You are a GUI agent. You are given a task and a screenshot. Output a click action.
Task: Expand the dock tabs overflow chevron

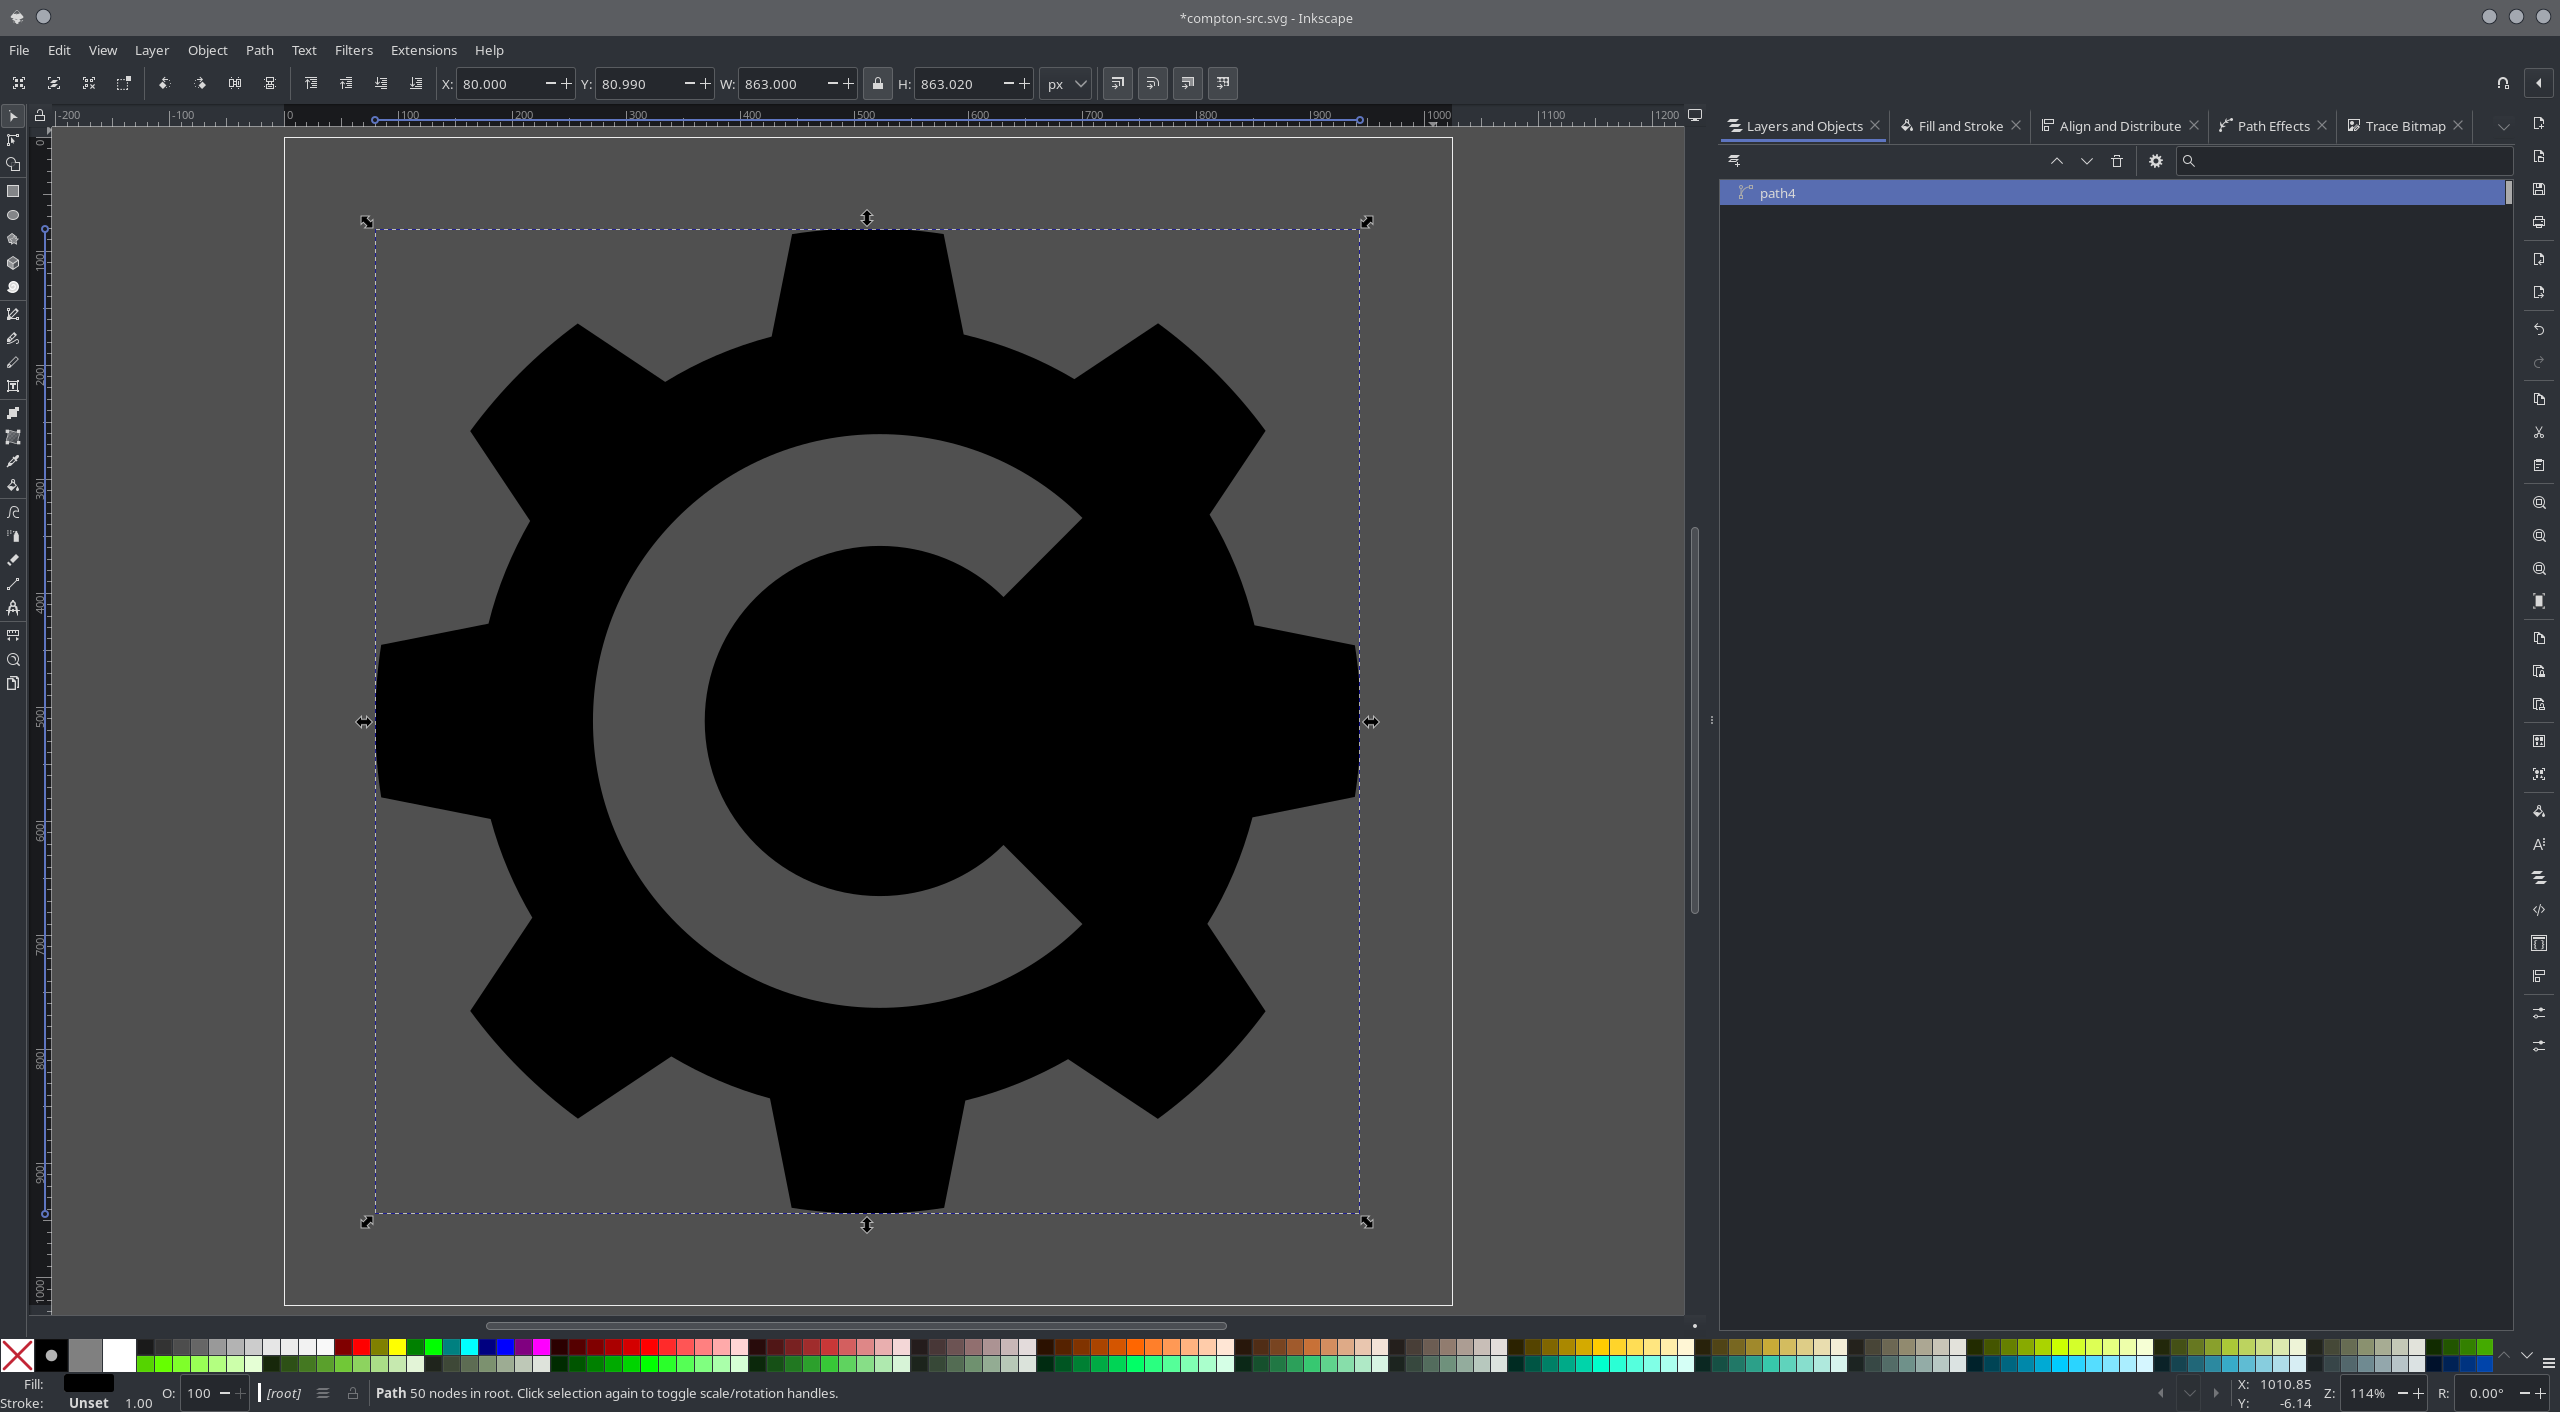[2503, 126]
